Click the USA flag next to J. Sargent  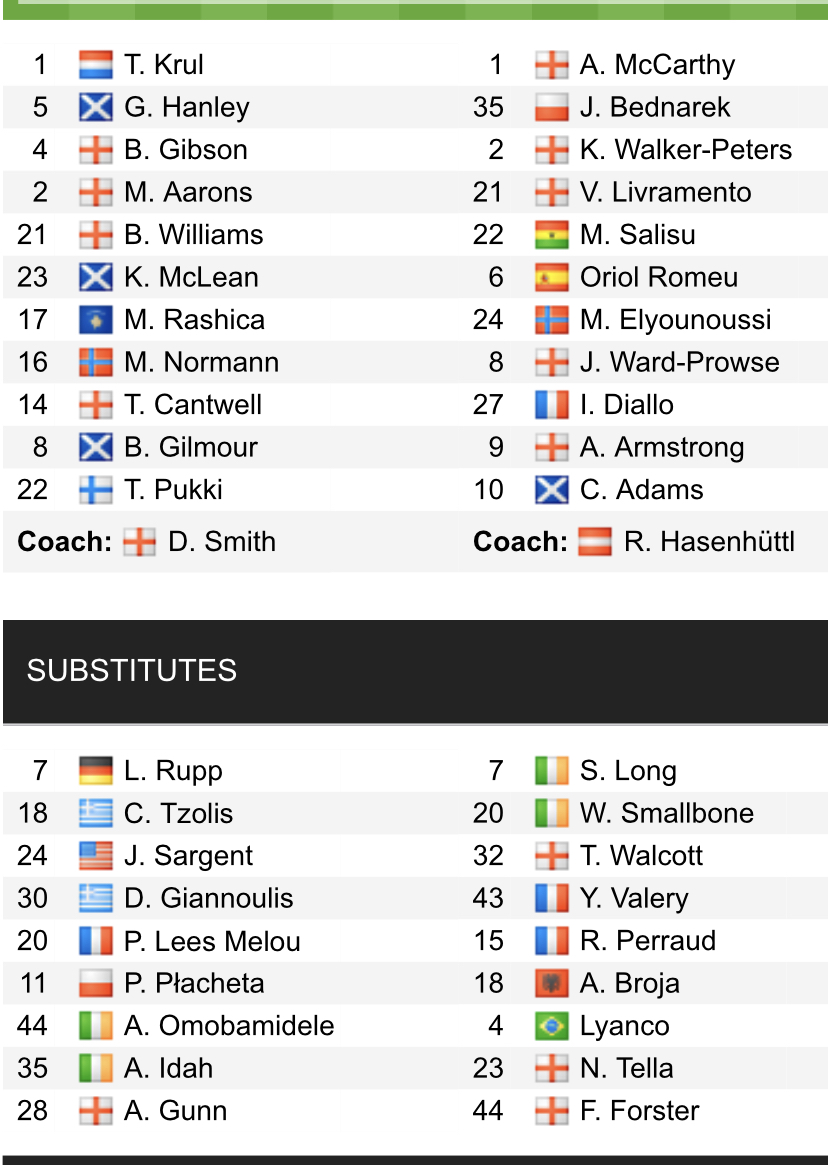(x=96, y=856)
